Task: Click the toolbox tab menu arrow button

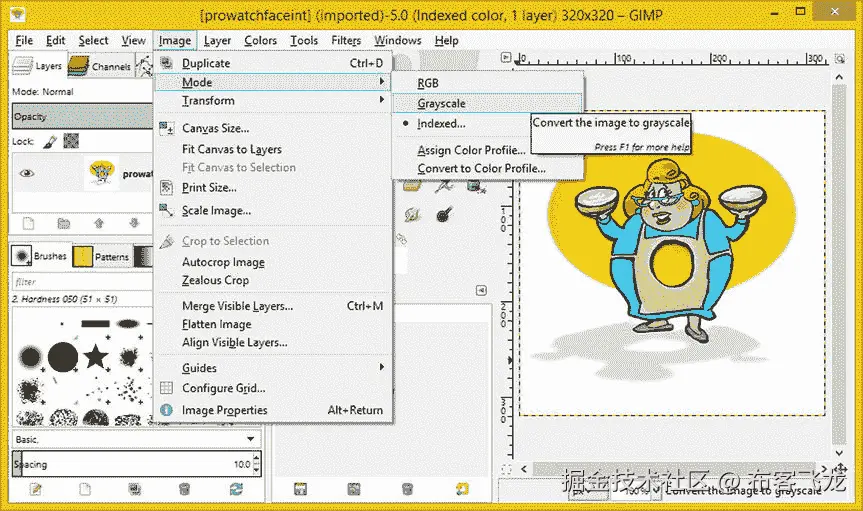Action: [481, 290]
